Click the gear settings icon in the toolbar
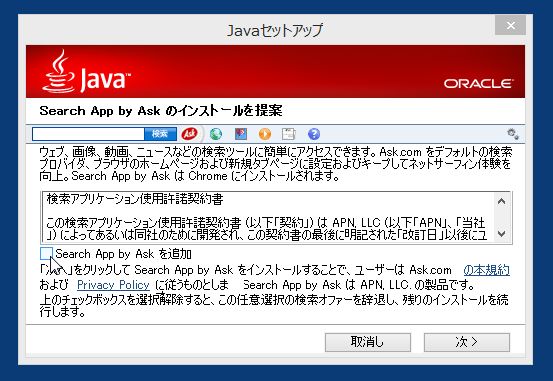 513,134
